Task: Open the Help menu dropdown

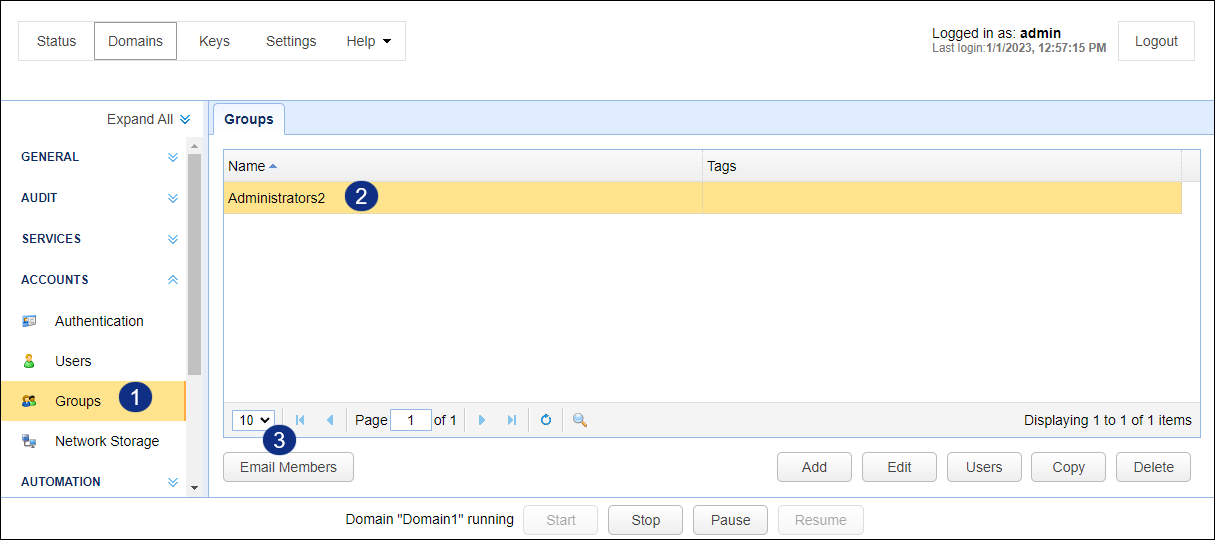Action: point(369,41)
